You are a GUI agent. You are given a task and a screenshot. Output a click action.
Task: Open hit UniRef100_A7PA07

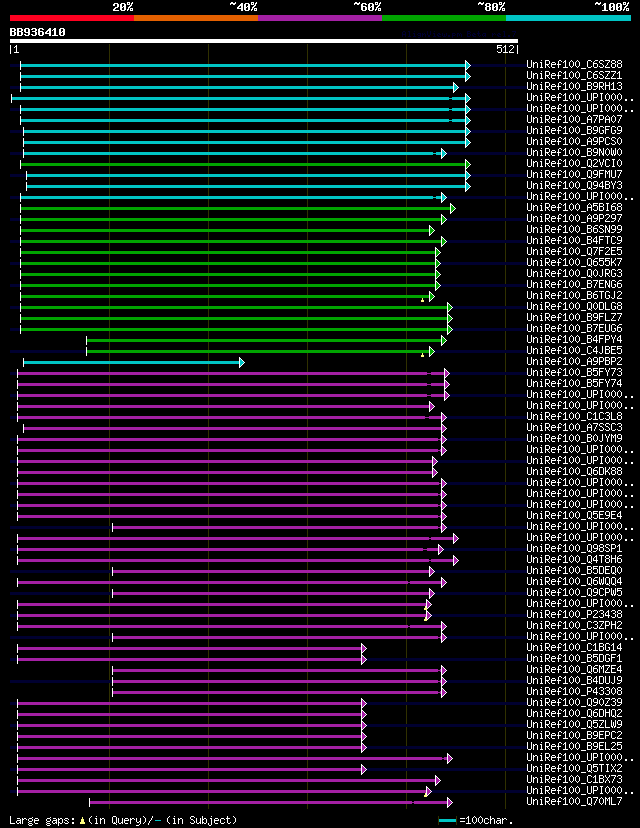coord(574,119)
